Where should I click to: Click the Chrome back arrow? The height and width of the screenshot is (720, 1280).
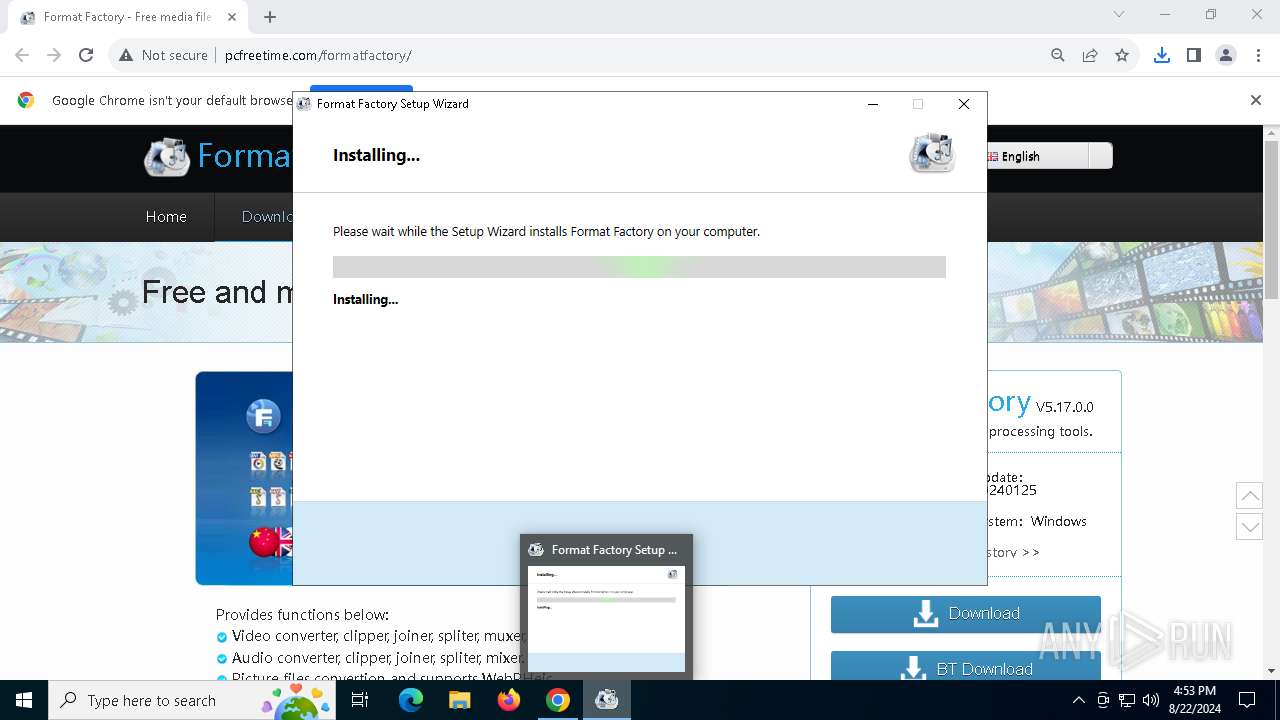[x=22, y=55]
